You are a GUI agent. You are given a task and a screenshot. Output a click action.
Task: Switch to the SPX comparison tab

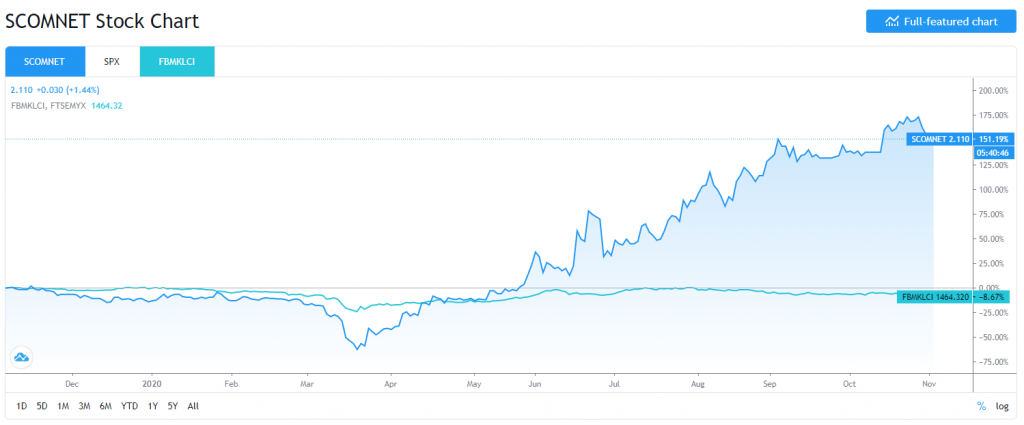[x=112, y=61]
